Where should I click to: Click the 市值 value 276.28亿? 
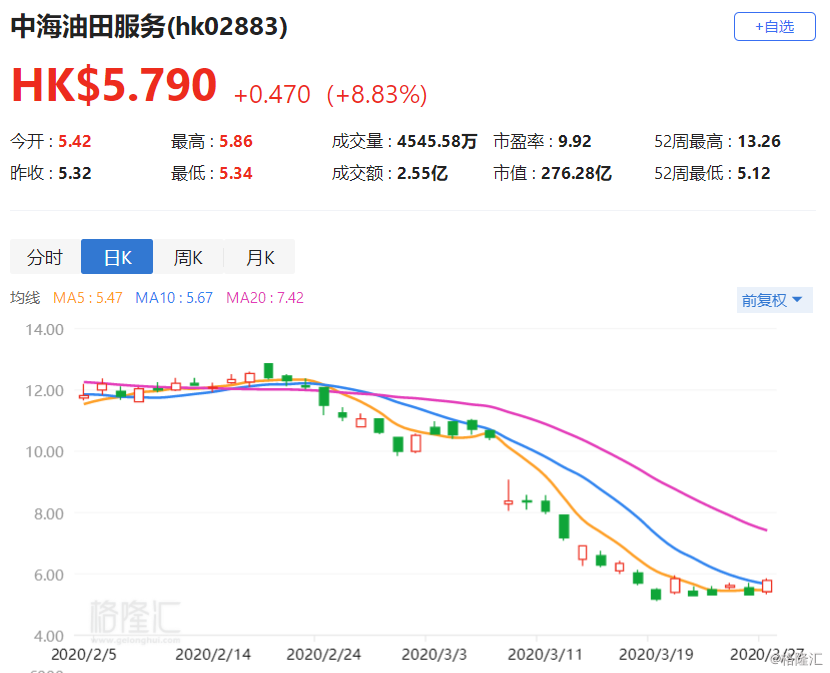click(x=576, y=173)
